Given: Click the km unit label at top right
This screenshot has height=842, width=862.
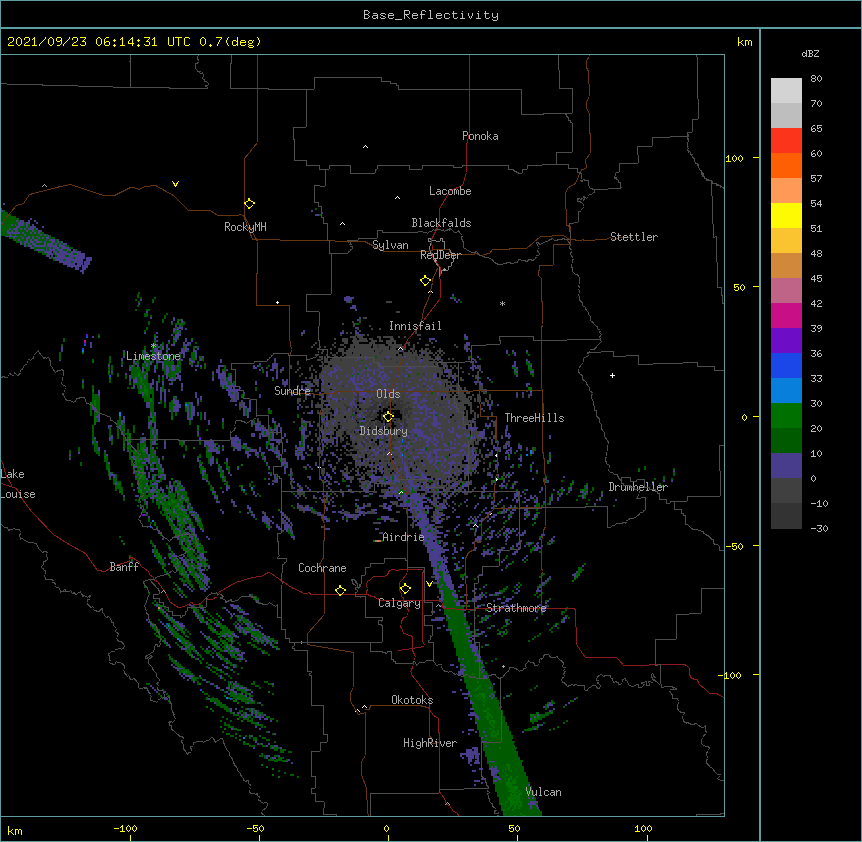Looking at the screenshot, I should [744, 42].
